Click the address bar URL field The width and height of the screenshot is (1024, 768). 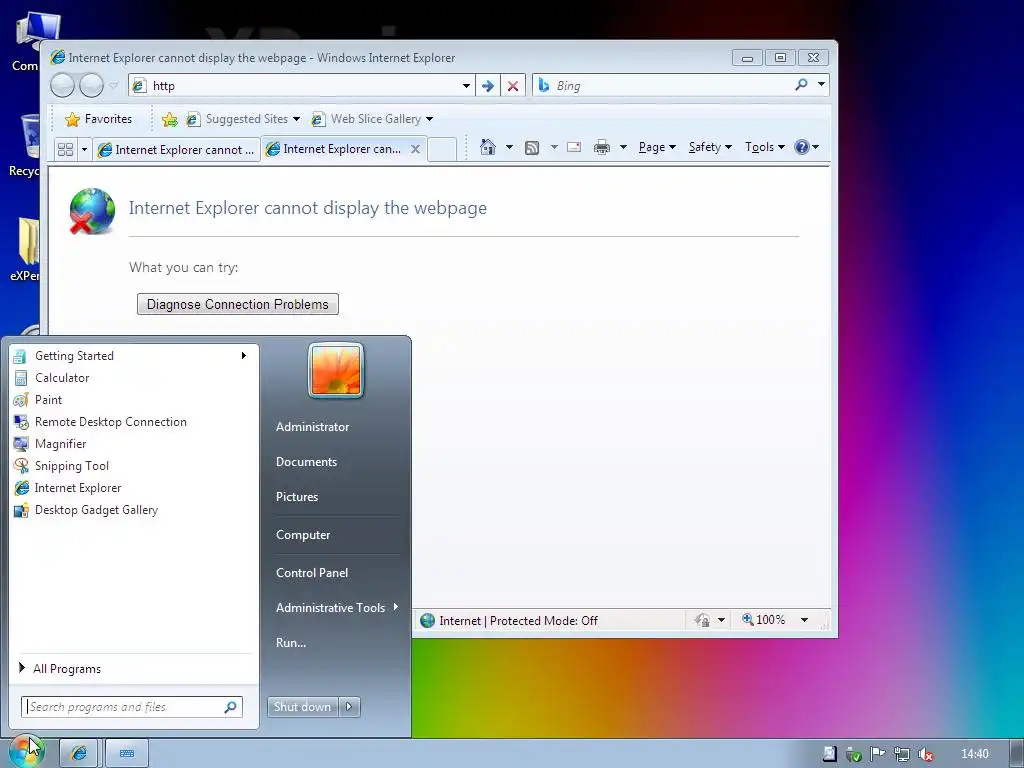click(x=304, y=86)
